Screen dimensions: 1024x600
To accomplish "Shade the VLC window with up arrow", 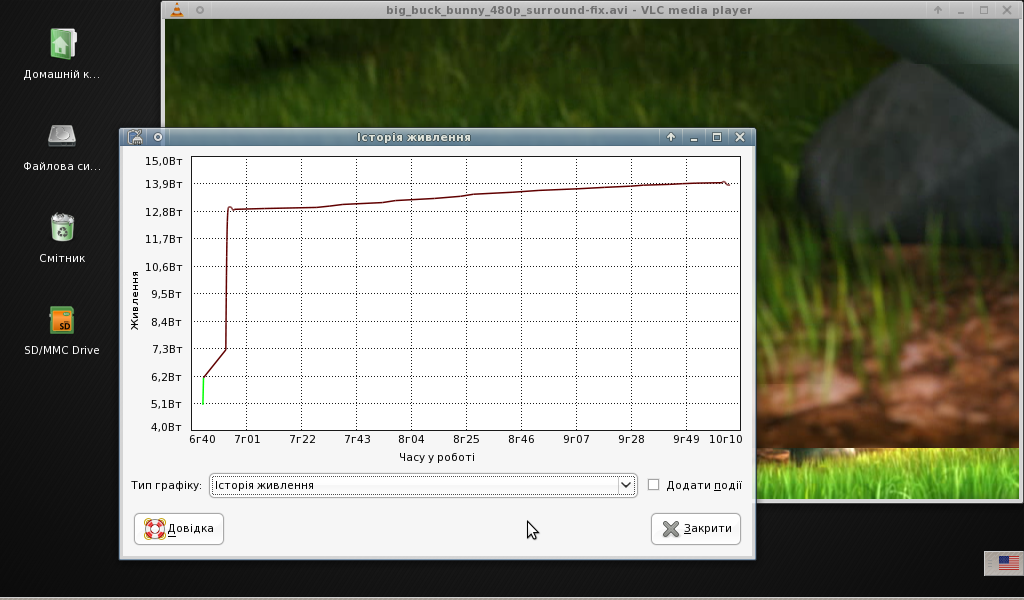I will pos(938,10).
